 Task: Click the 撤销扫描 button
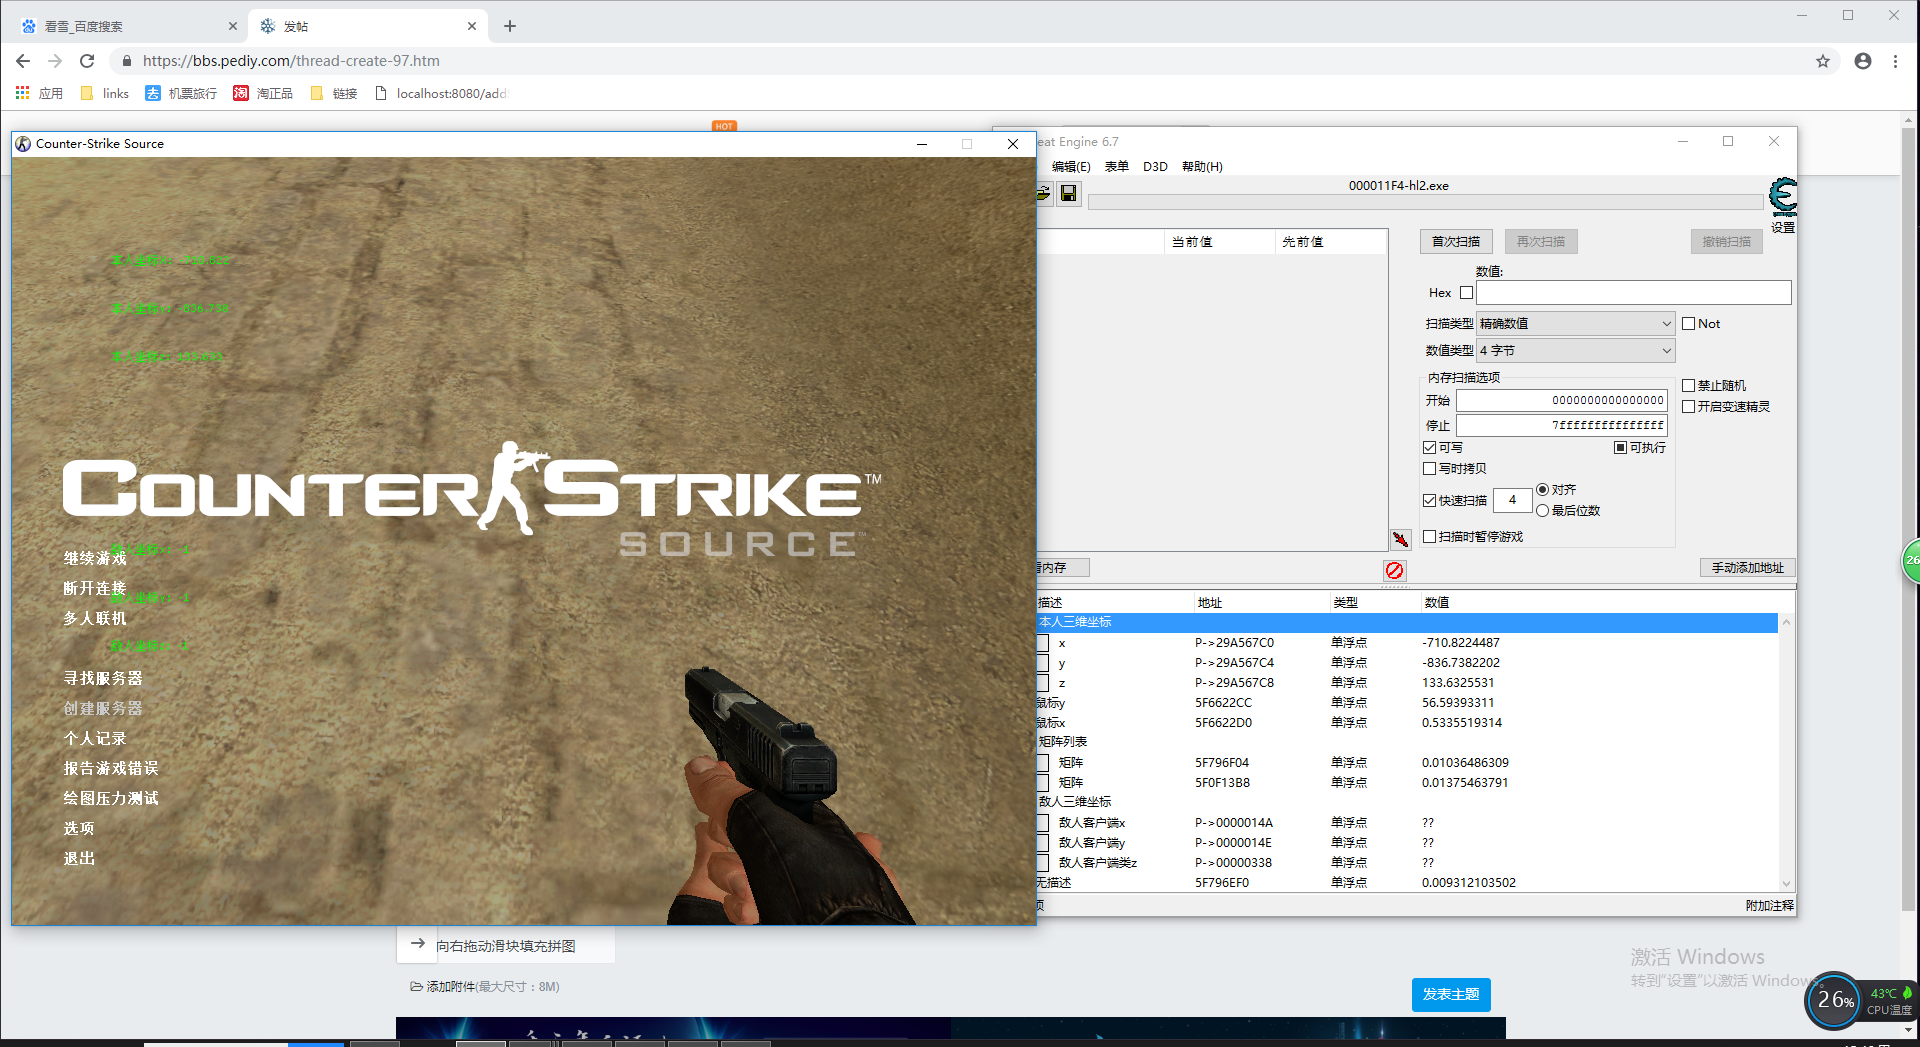click(x=1726, y=242)
